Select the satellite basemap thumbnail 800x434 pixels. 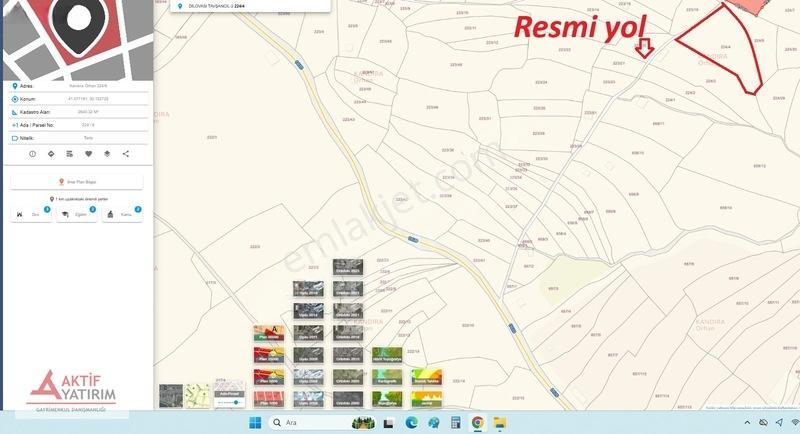click(171, 396)
